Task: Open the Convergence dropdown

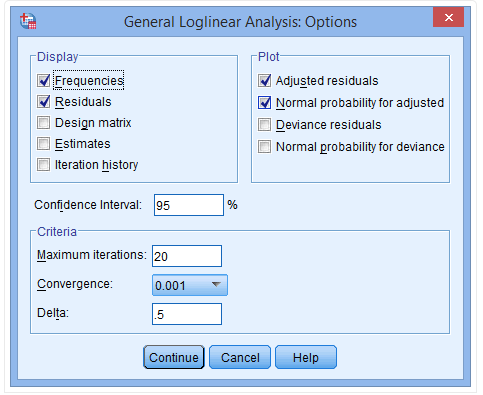Action: tap(190, 285)
